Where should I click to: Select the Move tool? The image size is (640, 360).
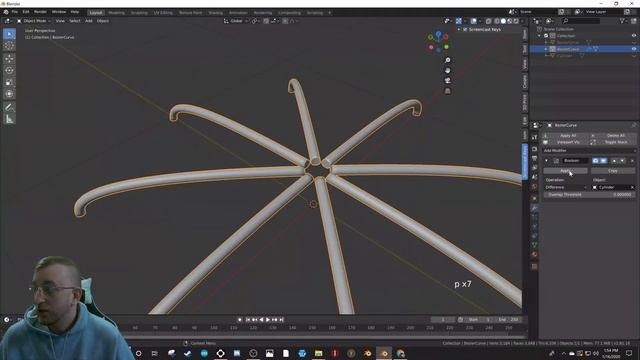[x=9, y=59]
